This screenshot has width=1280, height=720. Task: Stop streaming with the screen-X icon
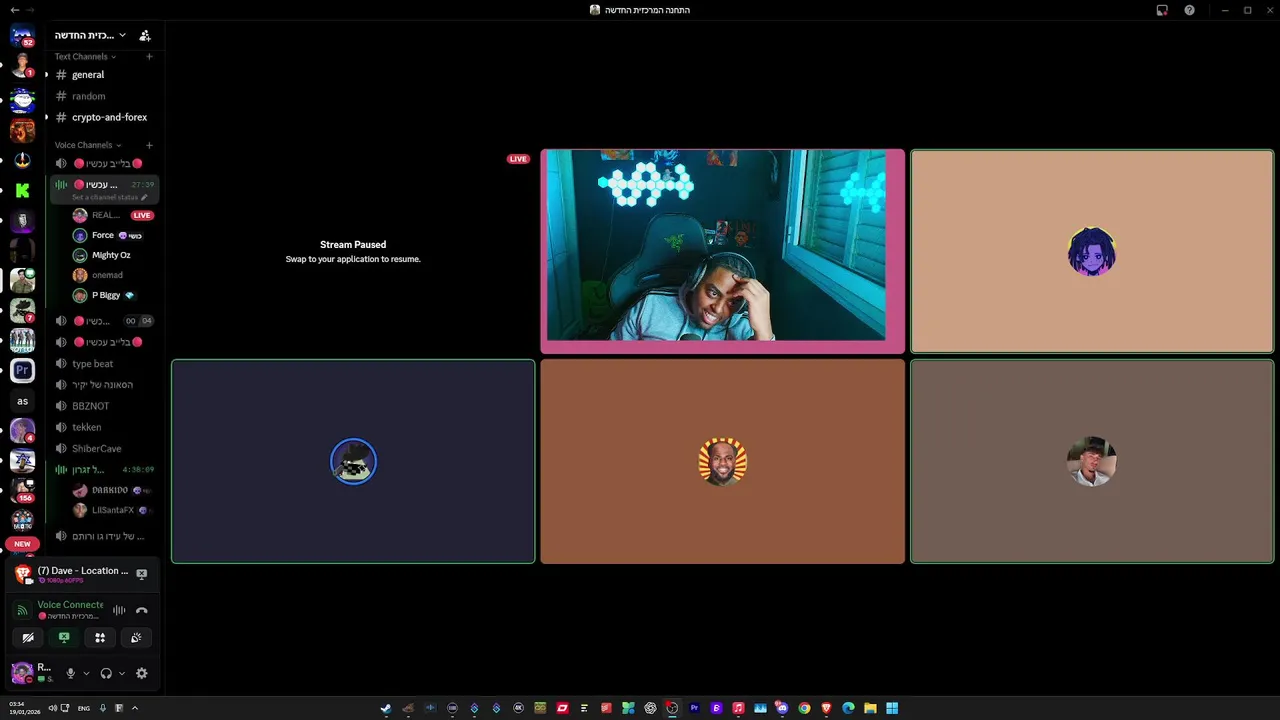tap(141, 574)
